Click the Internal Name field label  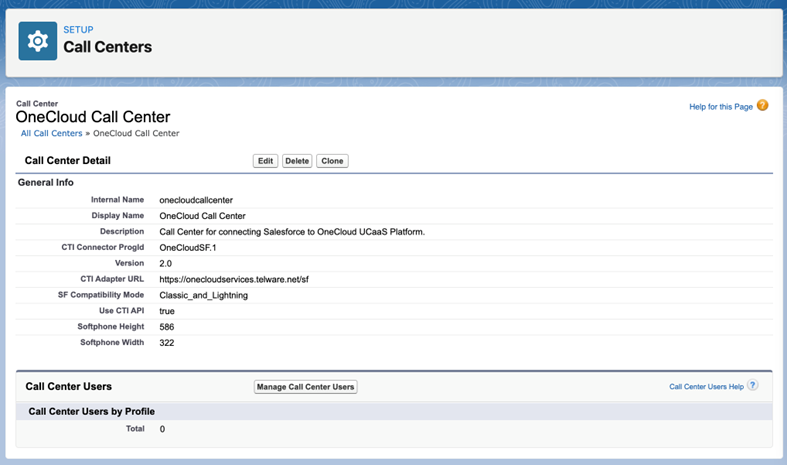click(117, 199)
